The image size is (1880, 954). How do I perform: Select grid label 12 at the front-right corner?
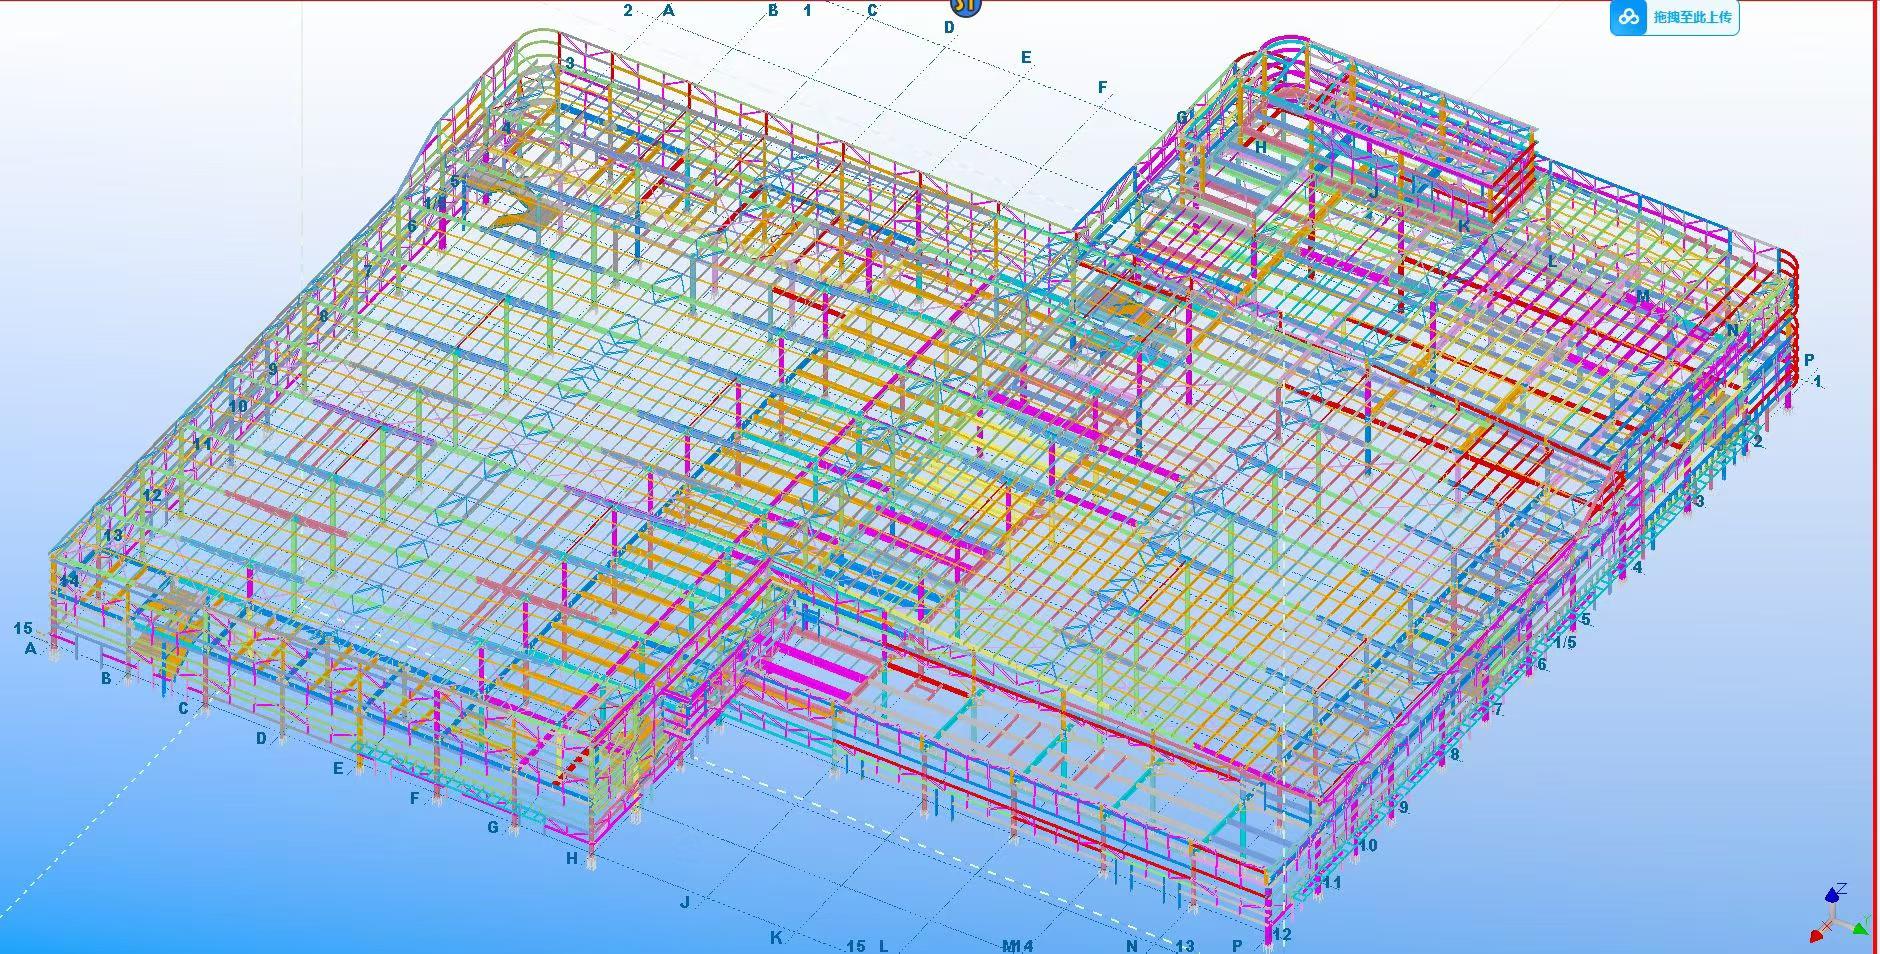pyautogui.click(x=1282, y=935)
